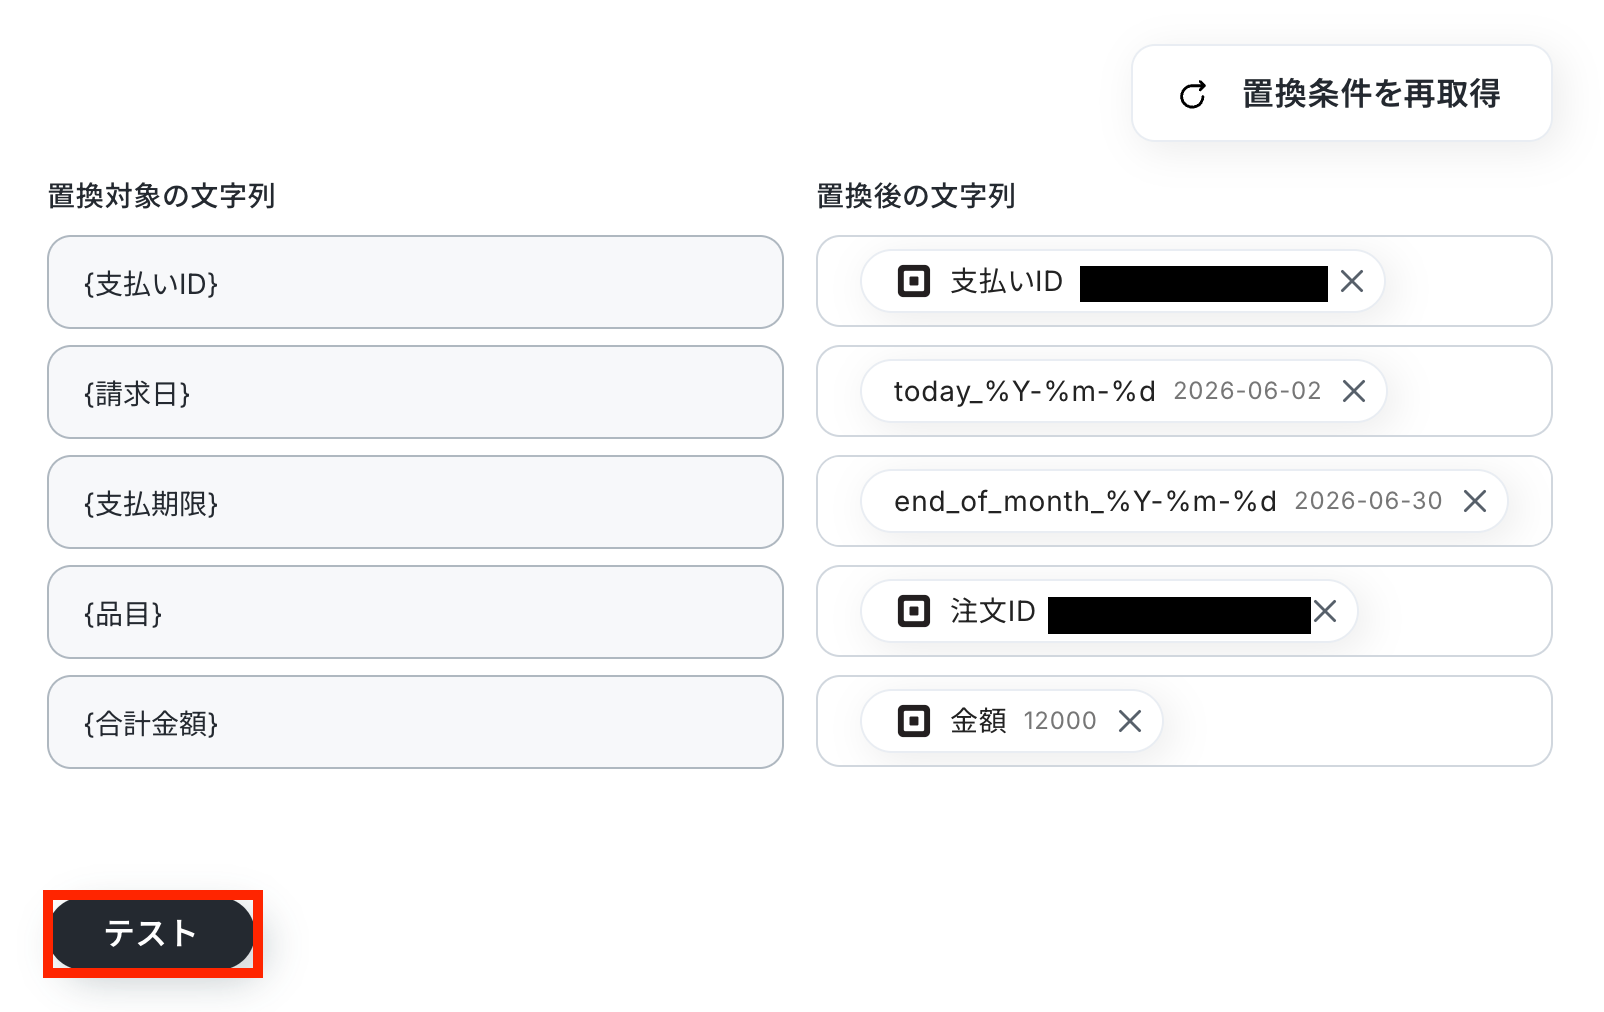Image resolution: width=1604 pixels, height=1012 pixels.
Task: Remove the today_%Y-%m-%d date chip
Action: click(1354, 391)
